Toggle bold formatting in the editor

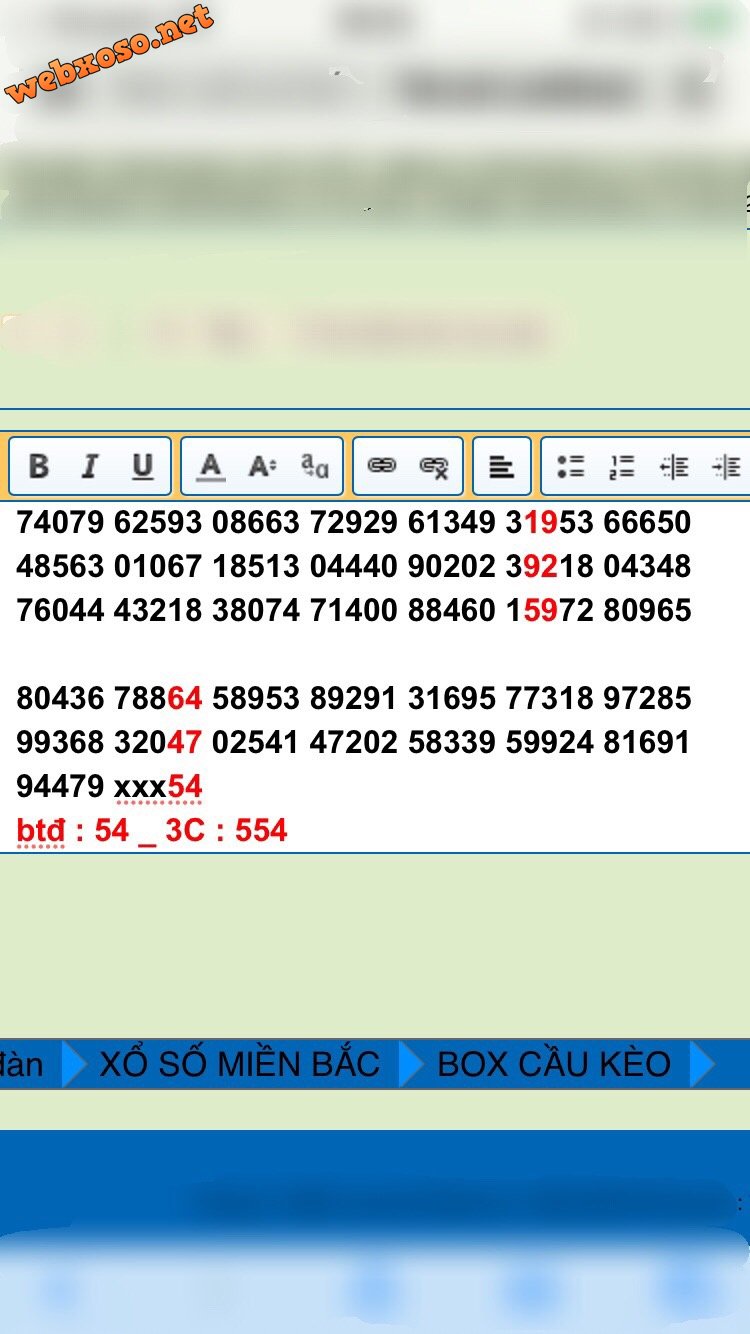pyautogui.click(x=39, y=466)
